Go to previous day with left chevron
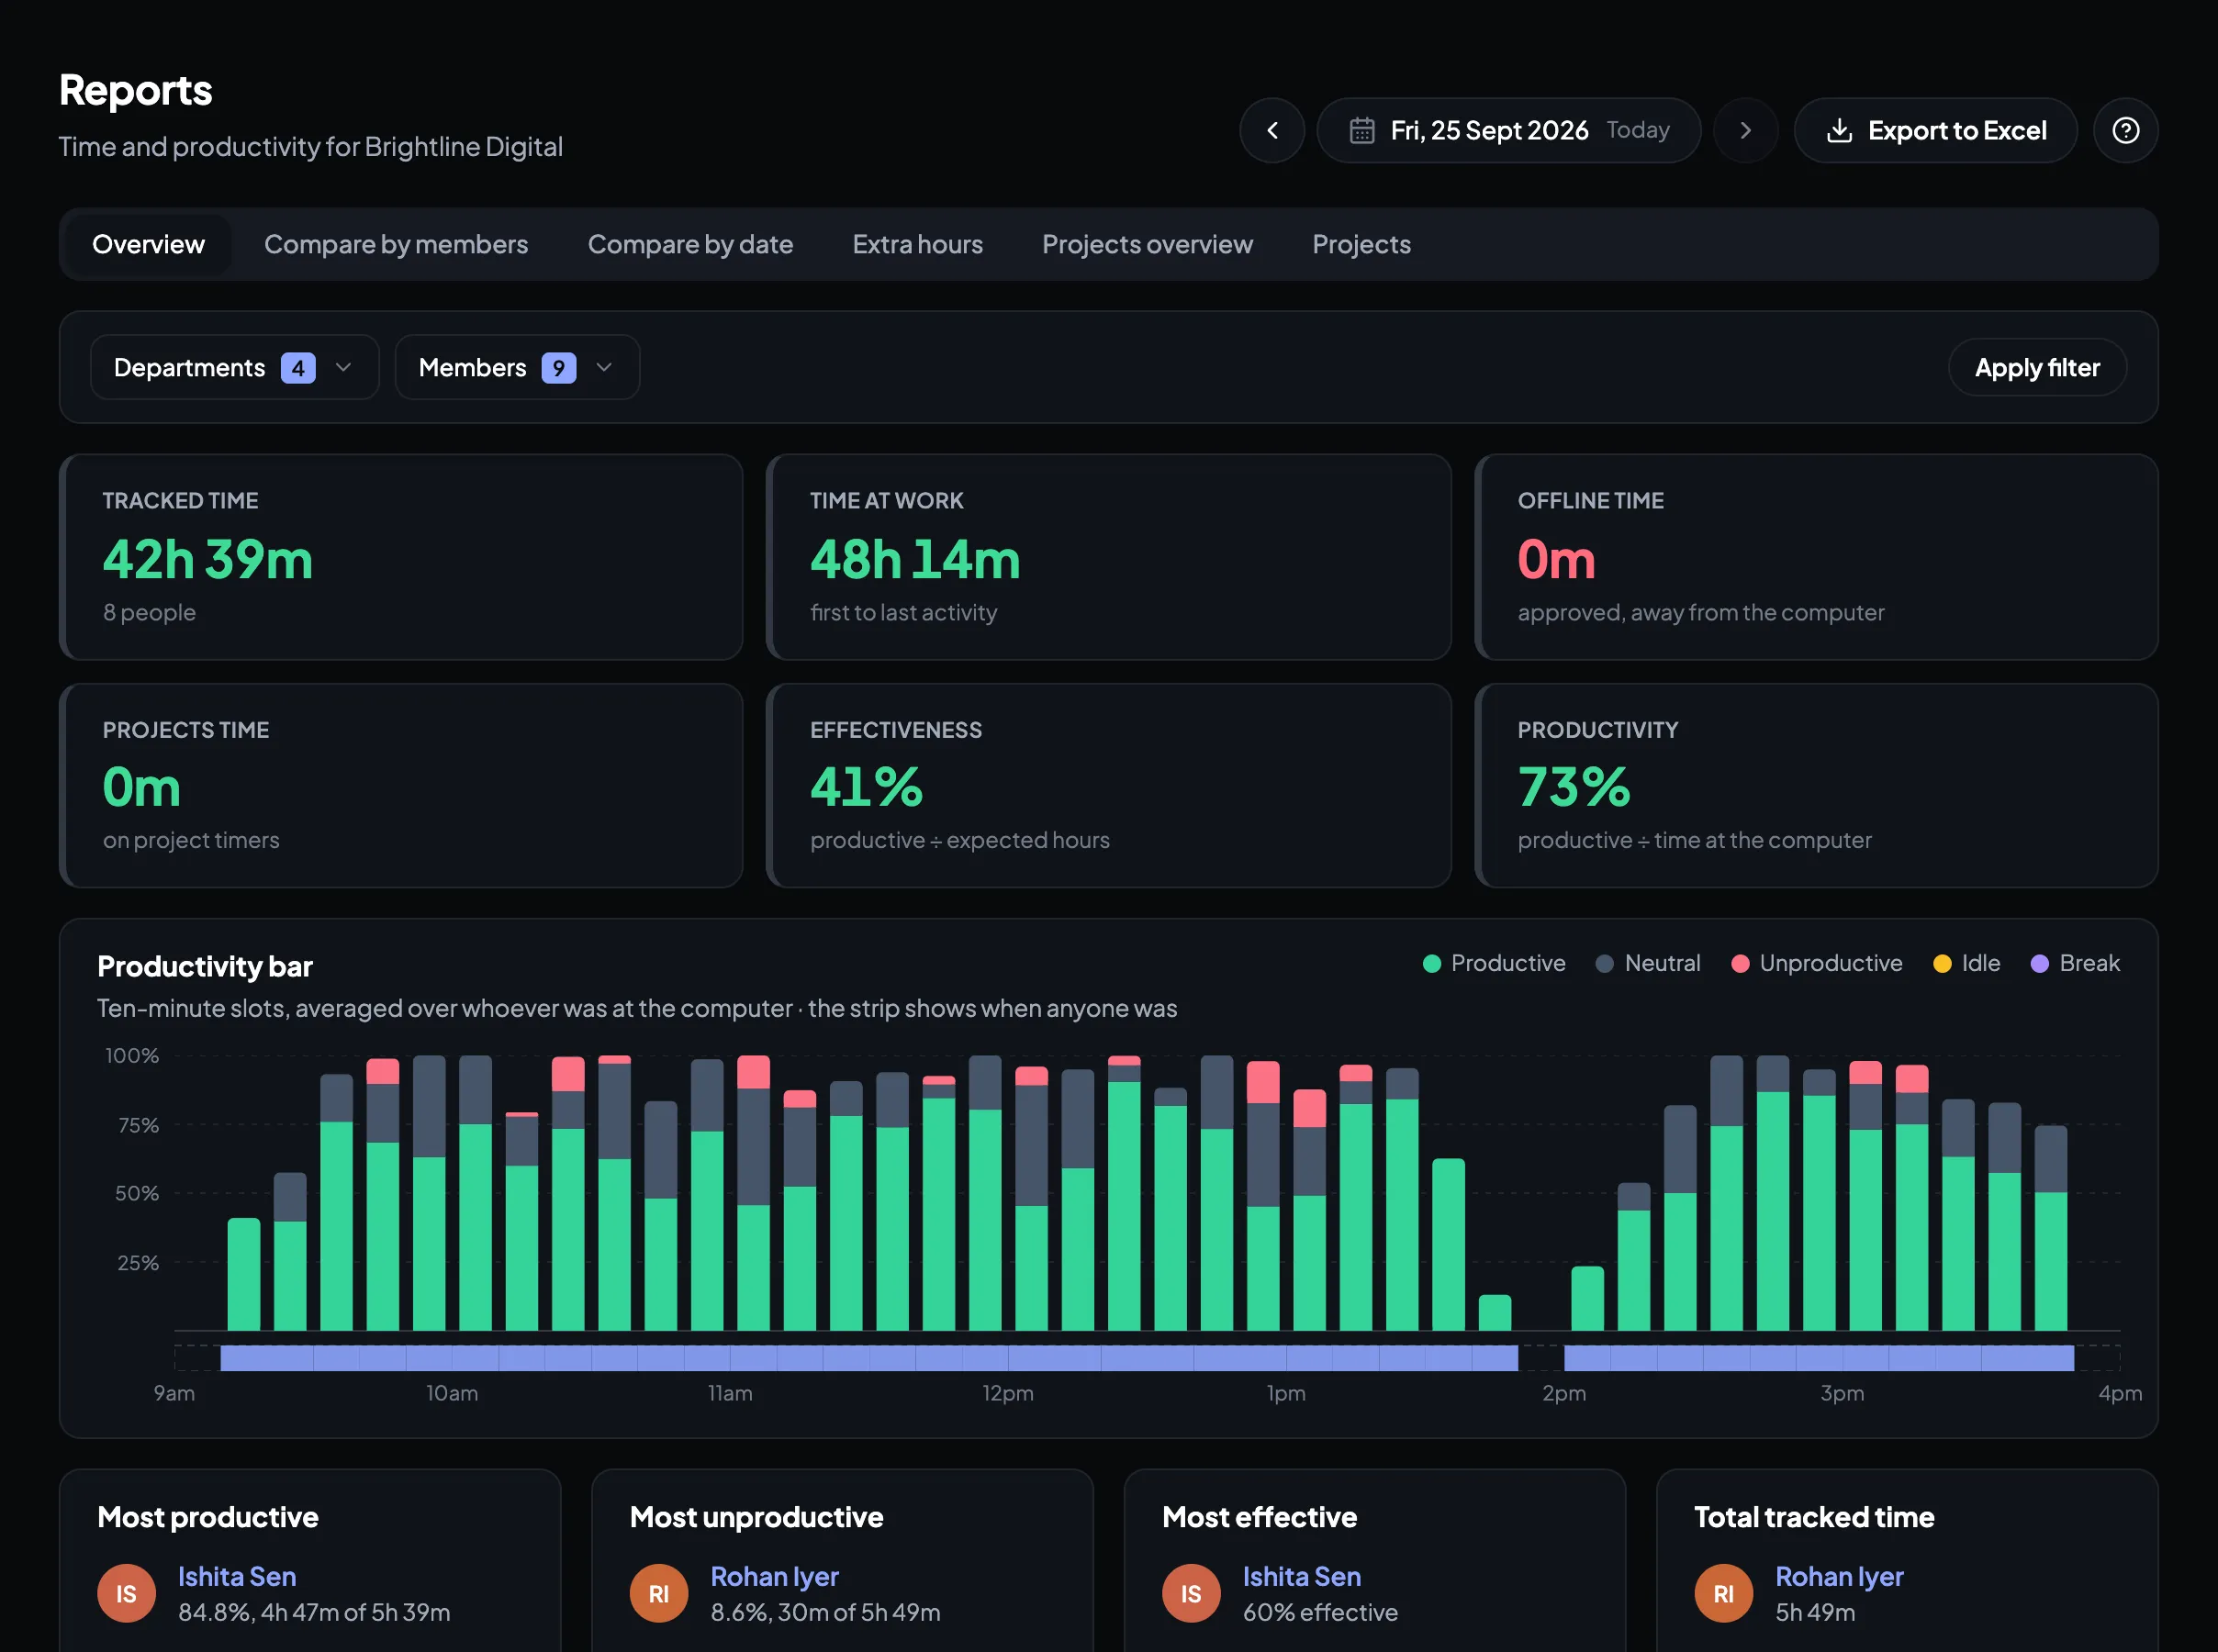2218x1652 pixels. pos(1272,130)
